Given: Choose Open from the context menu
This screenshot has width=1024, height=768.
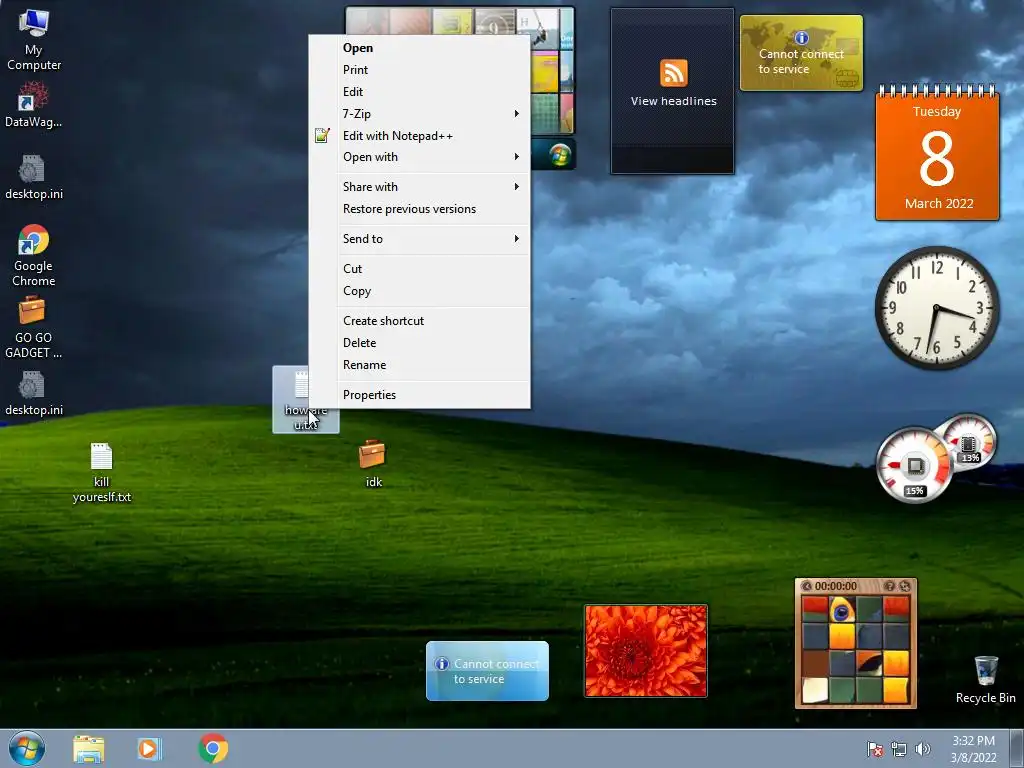Looking at the screenshot, I should click(420, 48).
